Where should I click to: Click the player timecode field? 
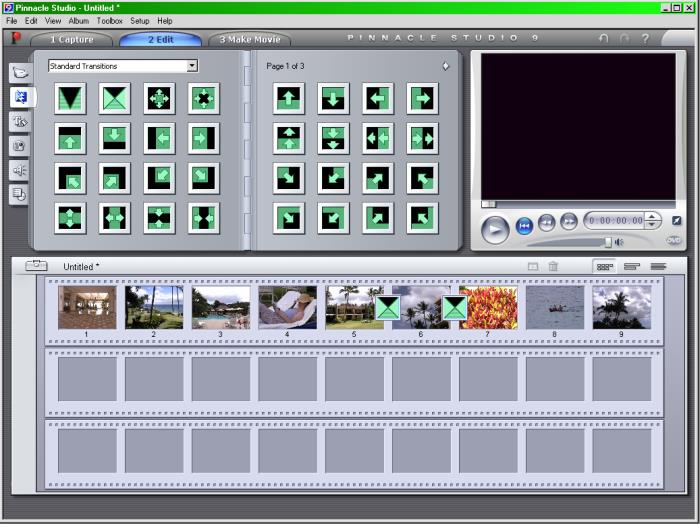(x=615, y=220)
